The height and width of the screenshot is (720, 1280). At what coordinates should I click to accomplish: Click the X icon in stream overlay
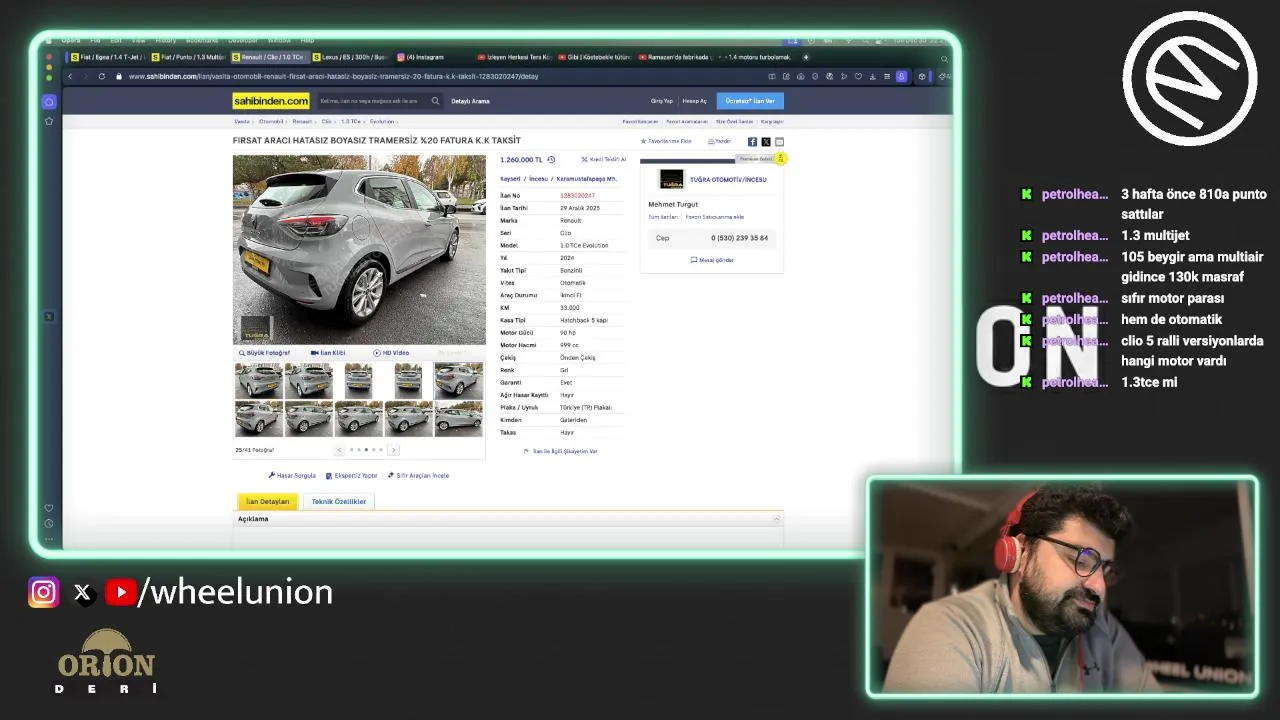[x=83, y=593]
